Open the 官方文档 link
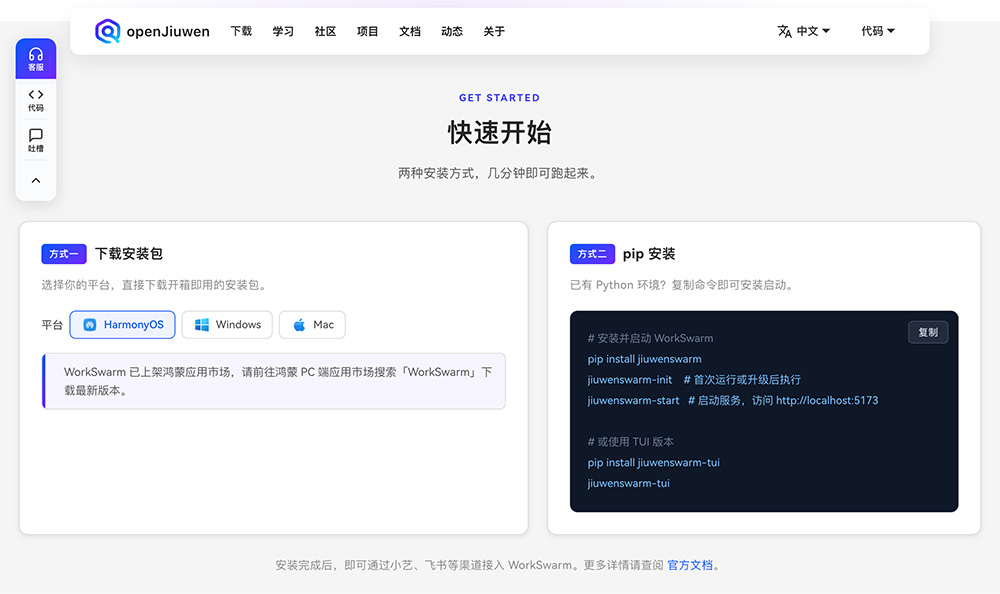This screenshot has width=1000, height=594. pos(690,565)
